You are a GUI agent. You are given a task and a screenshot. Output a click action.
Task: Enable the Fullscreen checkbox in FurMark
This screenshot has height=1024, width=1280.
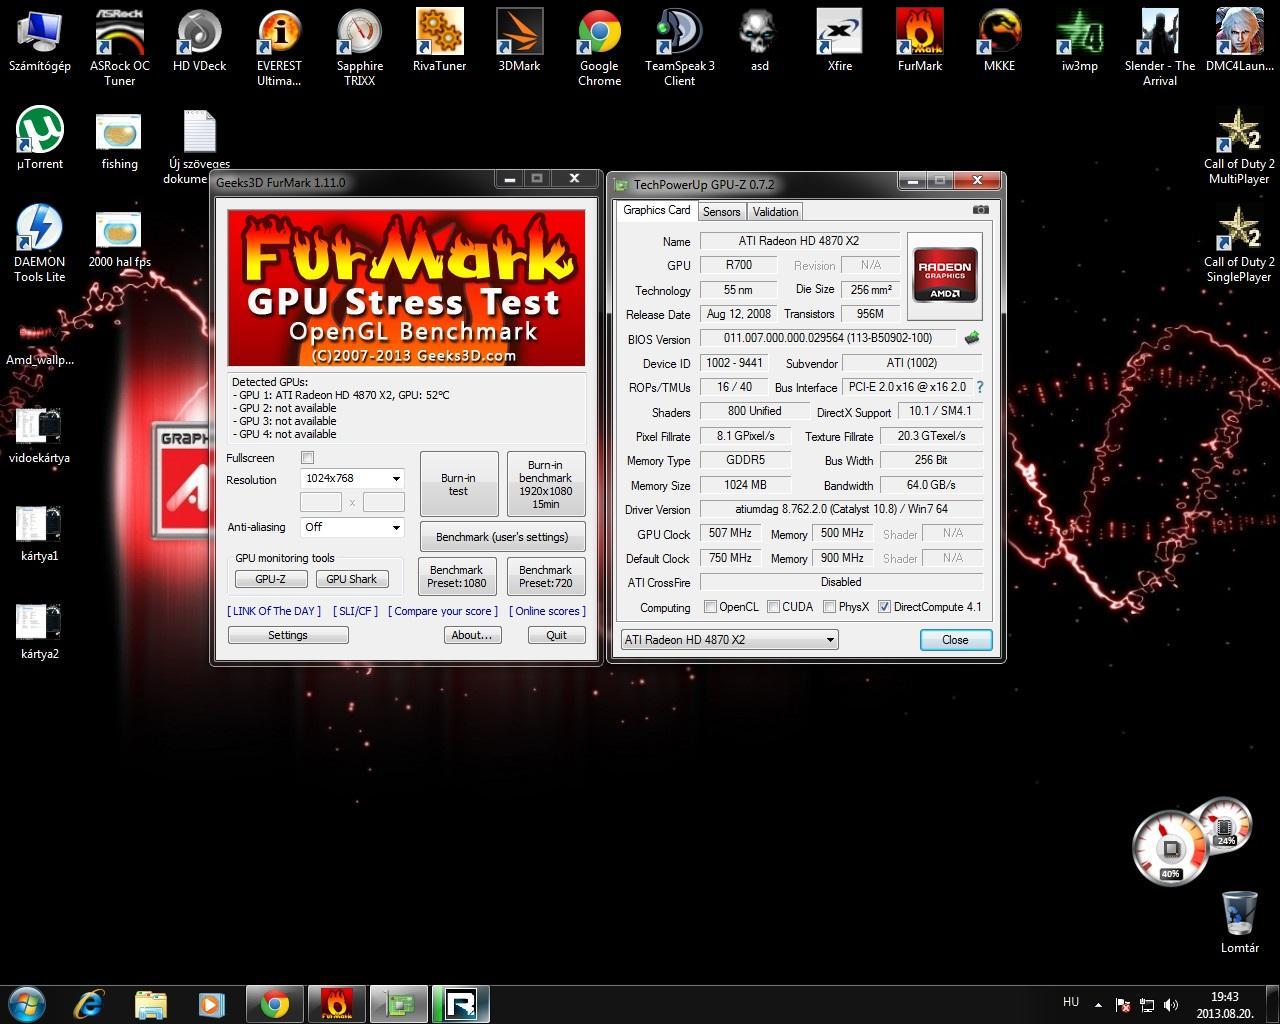tap(308, 457)
